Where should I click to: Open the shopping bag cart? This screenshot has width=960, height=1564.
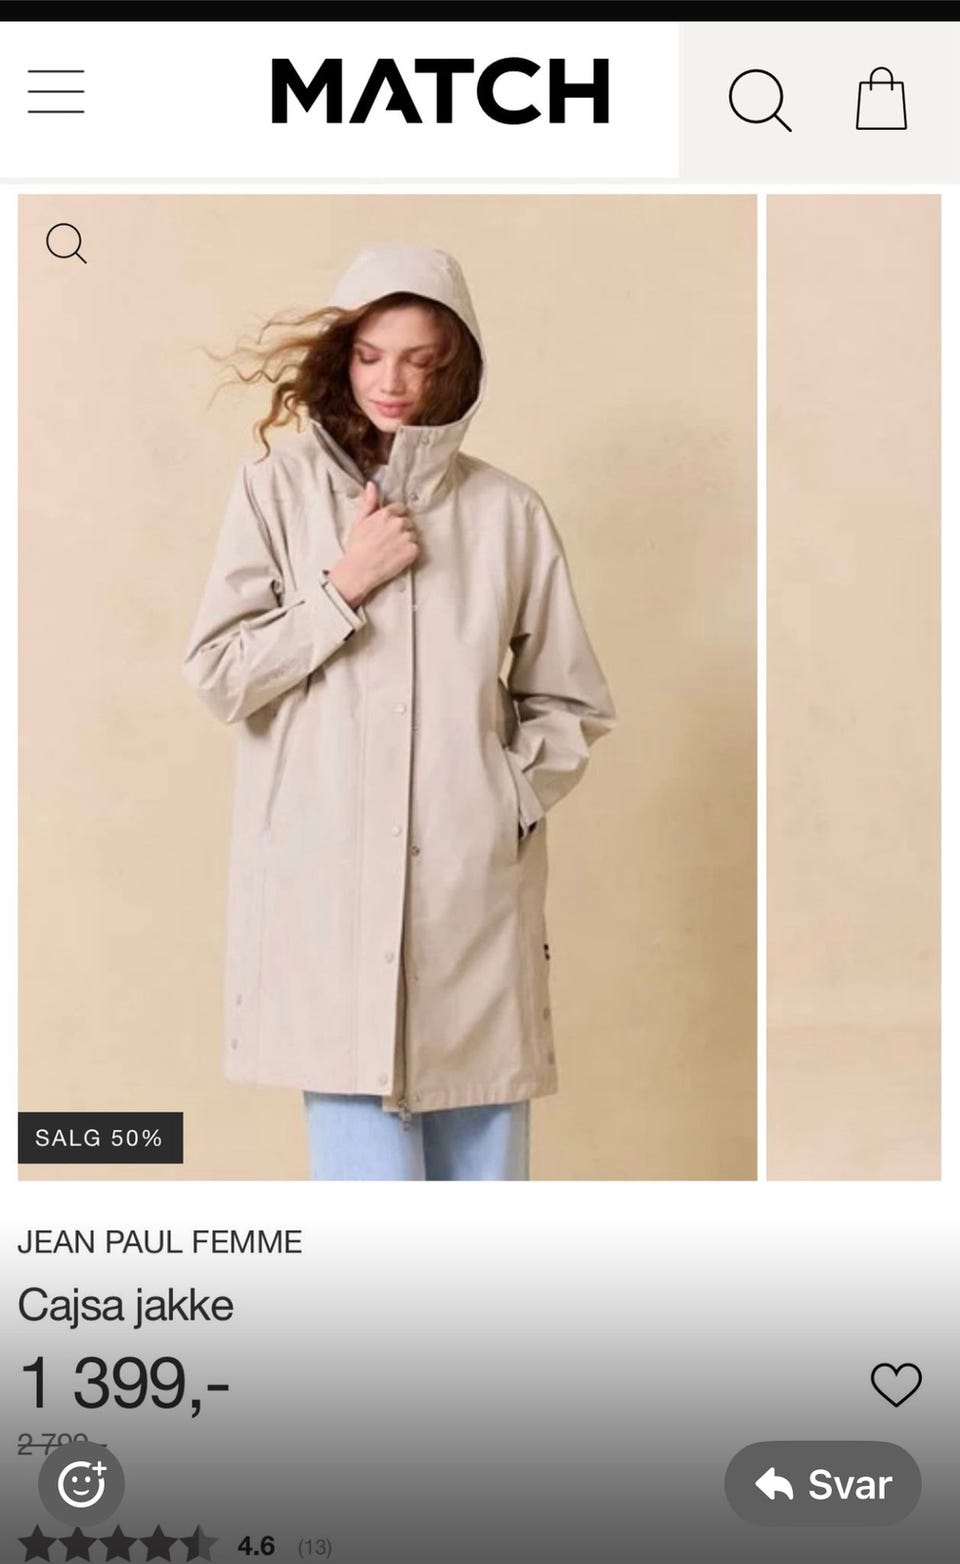click(x=881, y=99)
